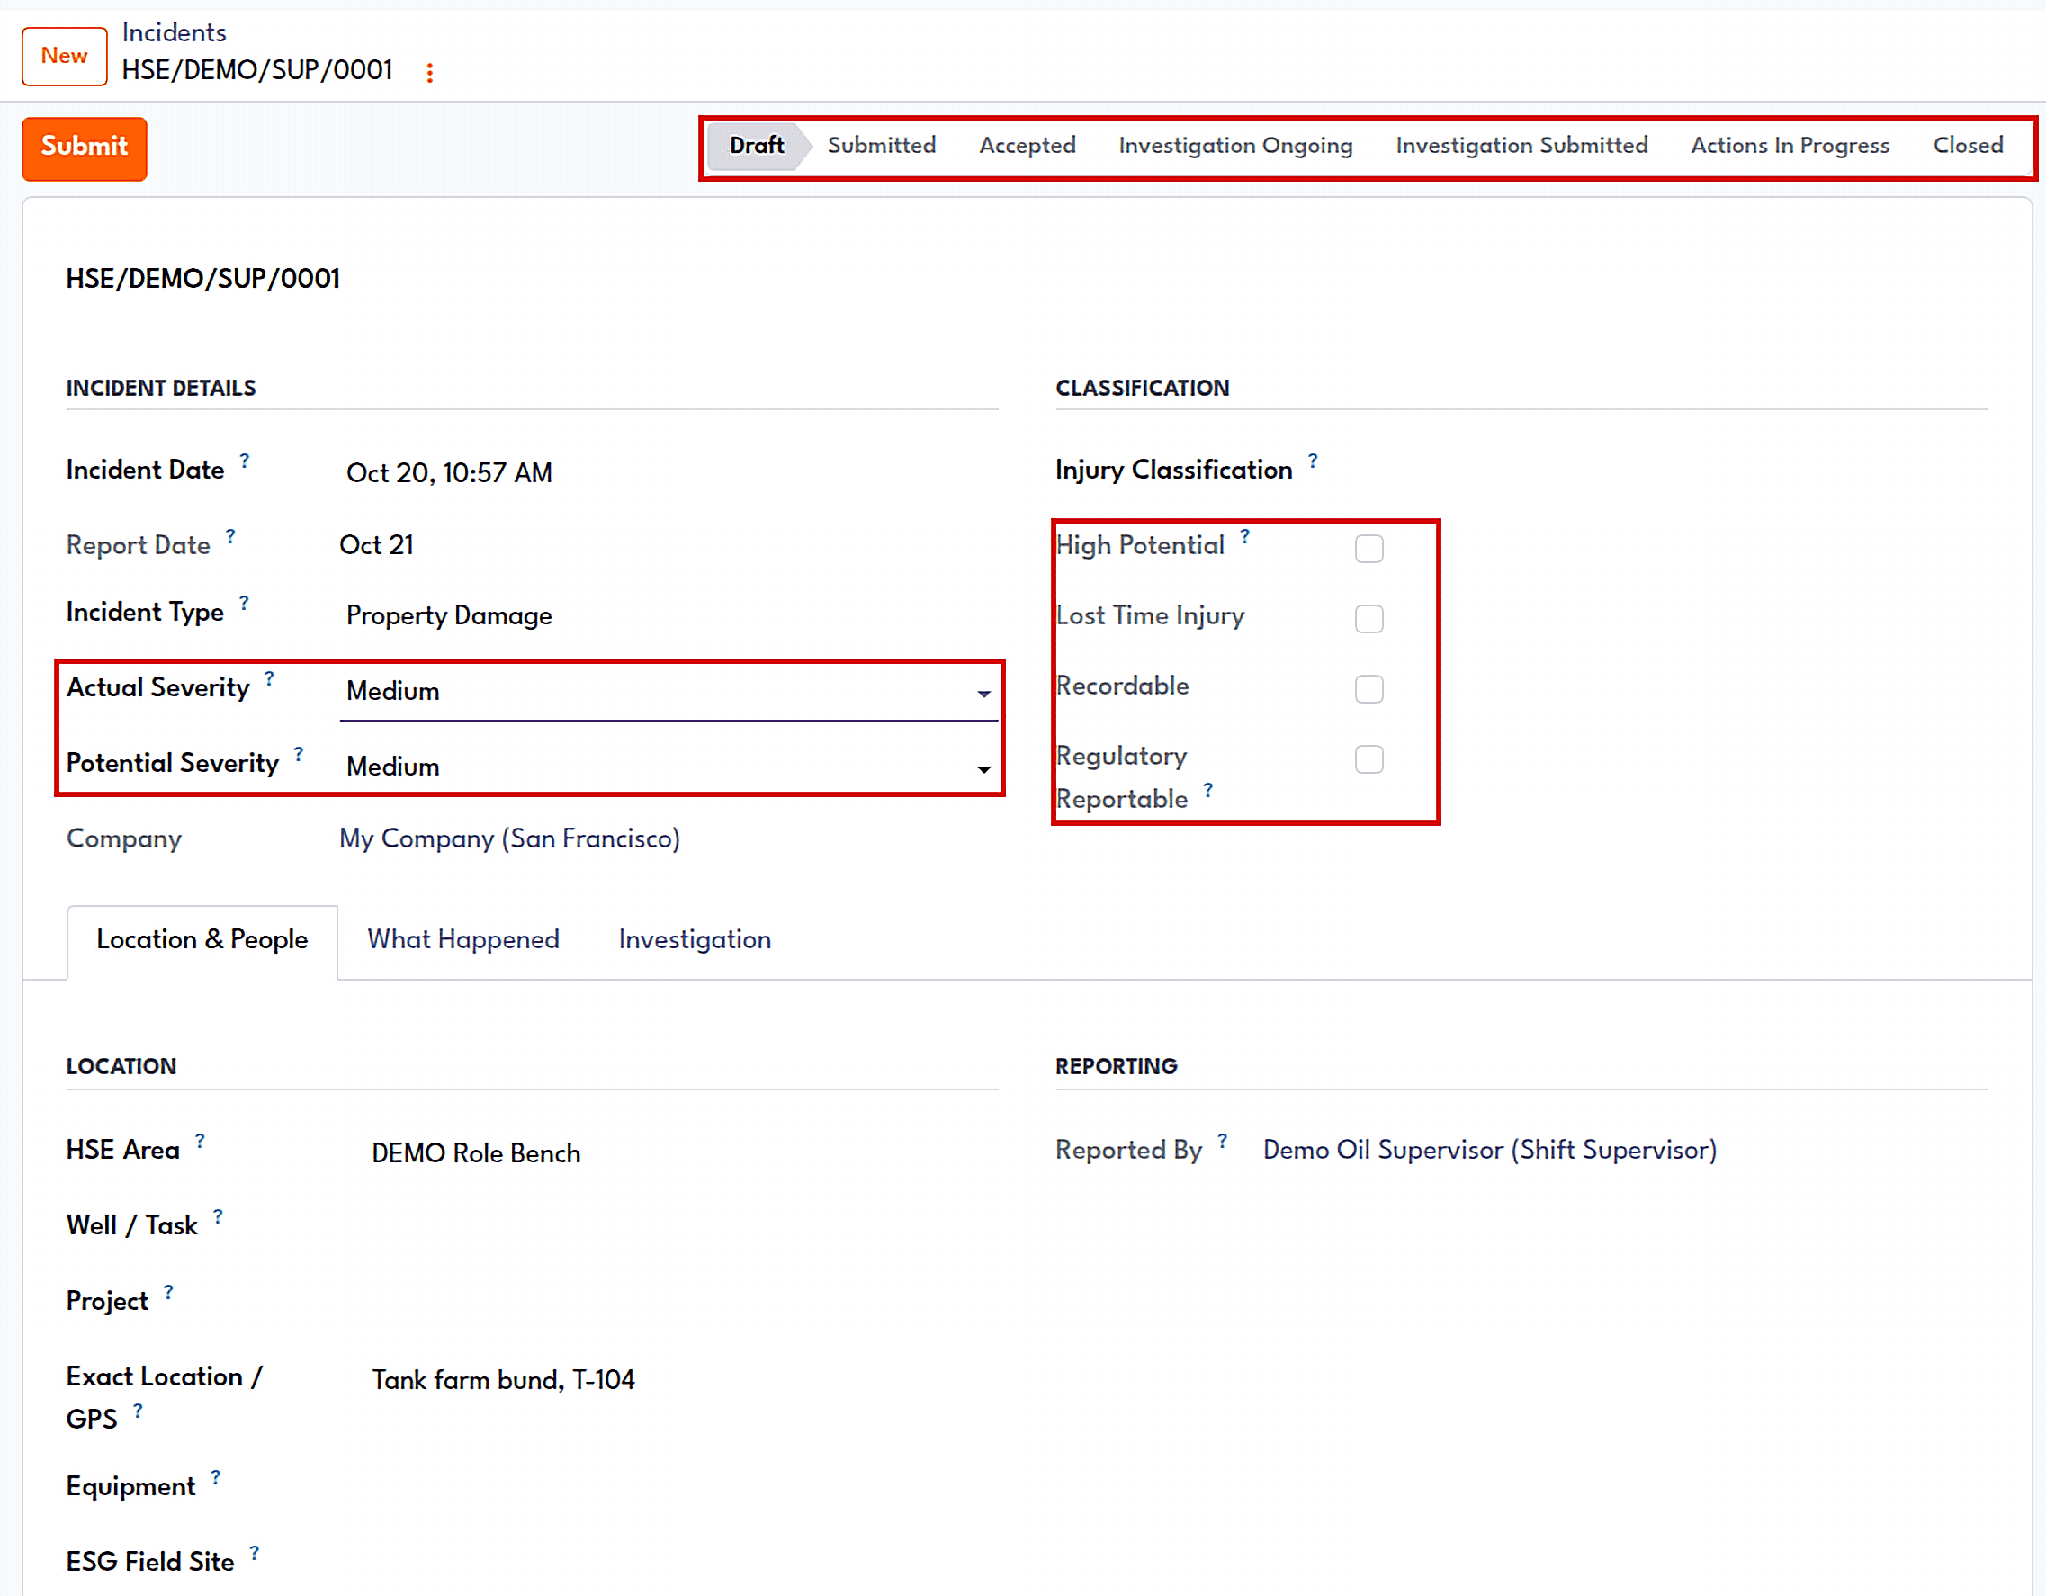
Task: Click the New record button
Action: pos(64,56)
